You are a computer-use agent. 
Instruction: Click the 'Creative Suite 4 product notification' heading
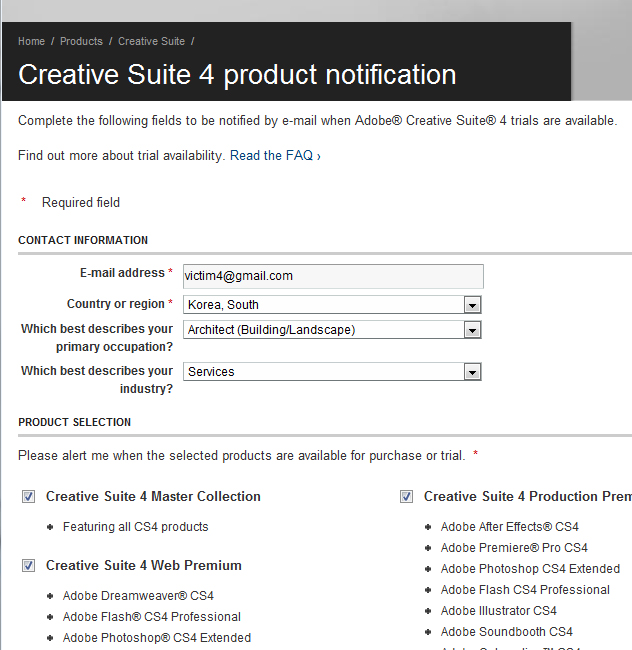[237, 75]
